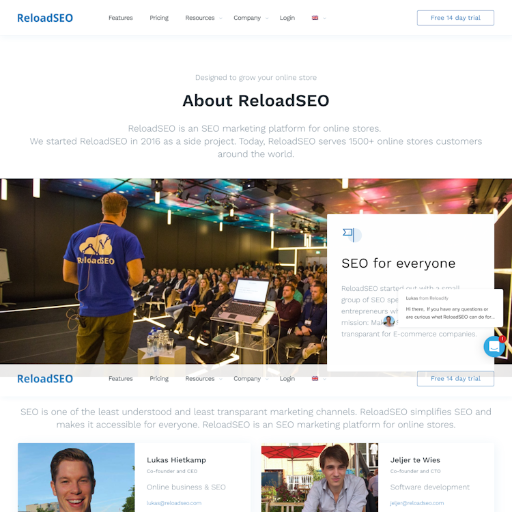Image resolution: width=512 pixels, height=512 pixels.
Task: Select the name 'Jeljer te Wies'
Action: point(415,460)
